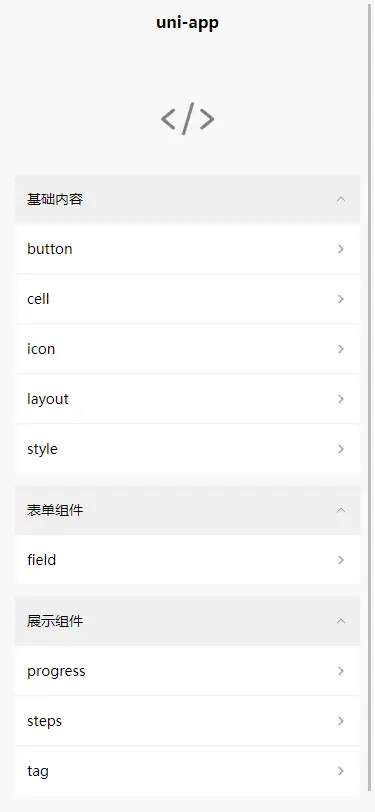Click the code brackets logo icon
Viewport: 375px width, 812px height.
(188, 119)
